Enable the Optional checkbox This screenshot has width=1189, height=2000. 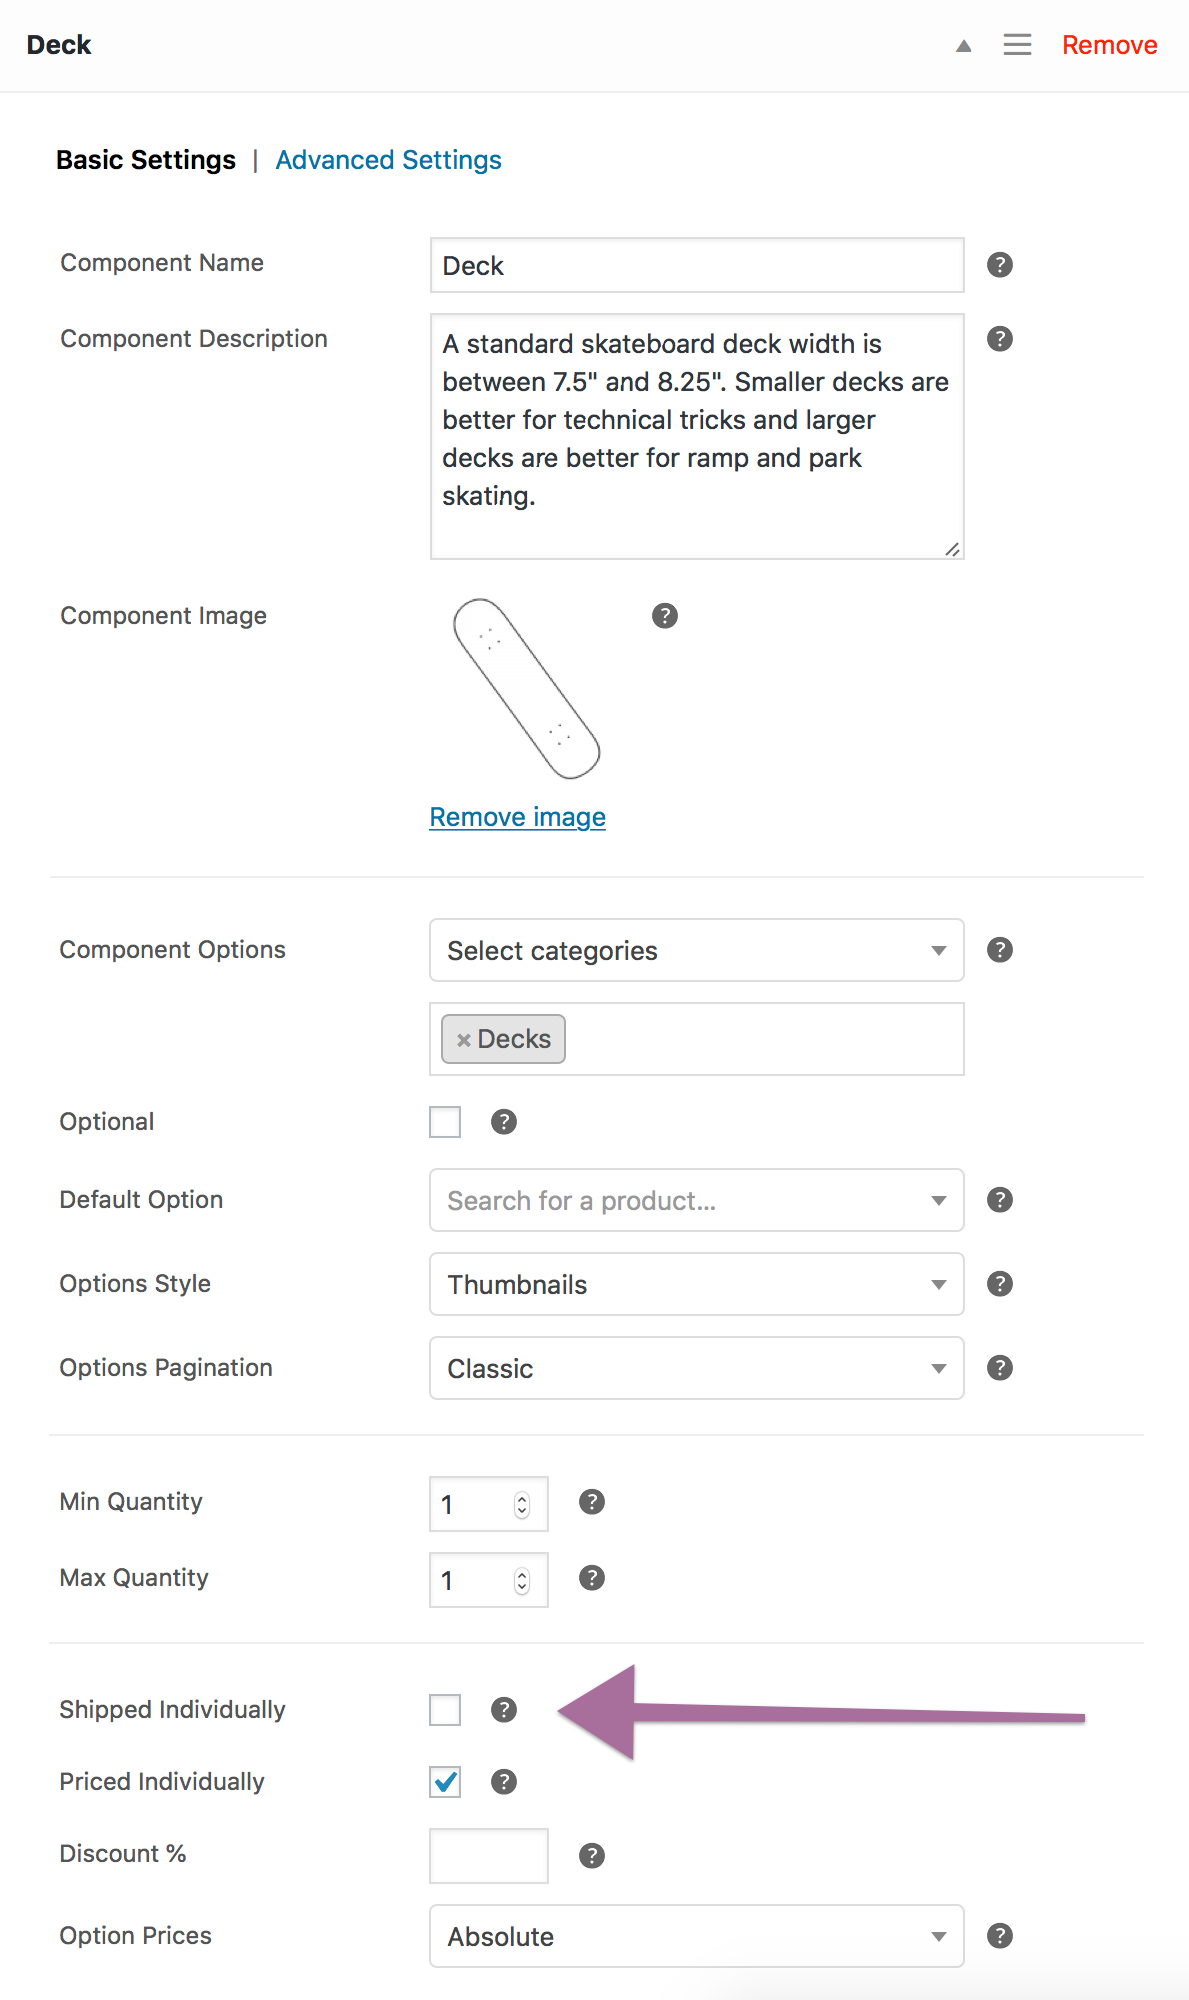pos(445,1122)
